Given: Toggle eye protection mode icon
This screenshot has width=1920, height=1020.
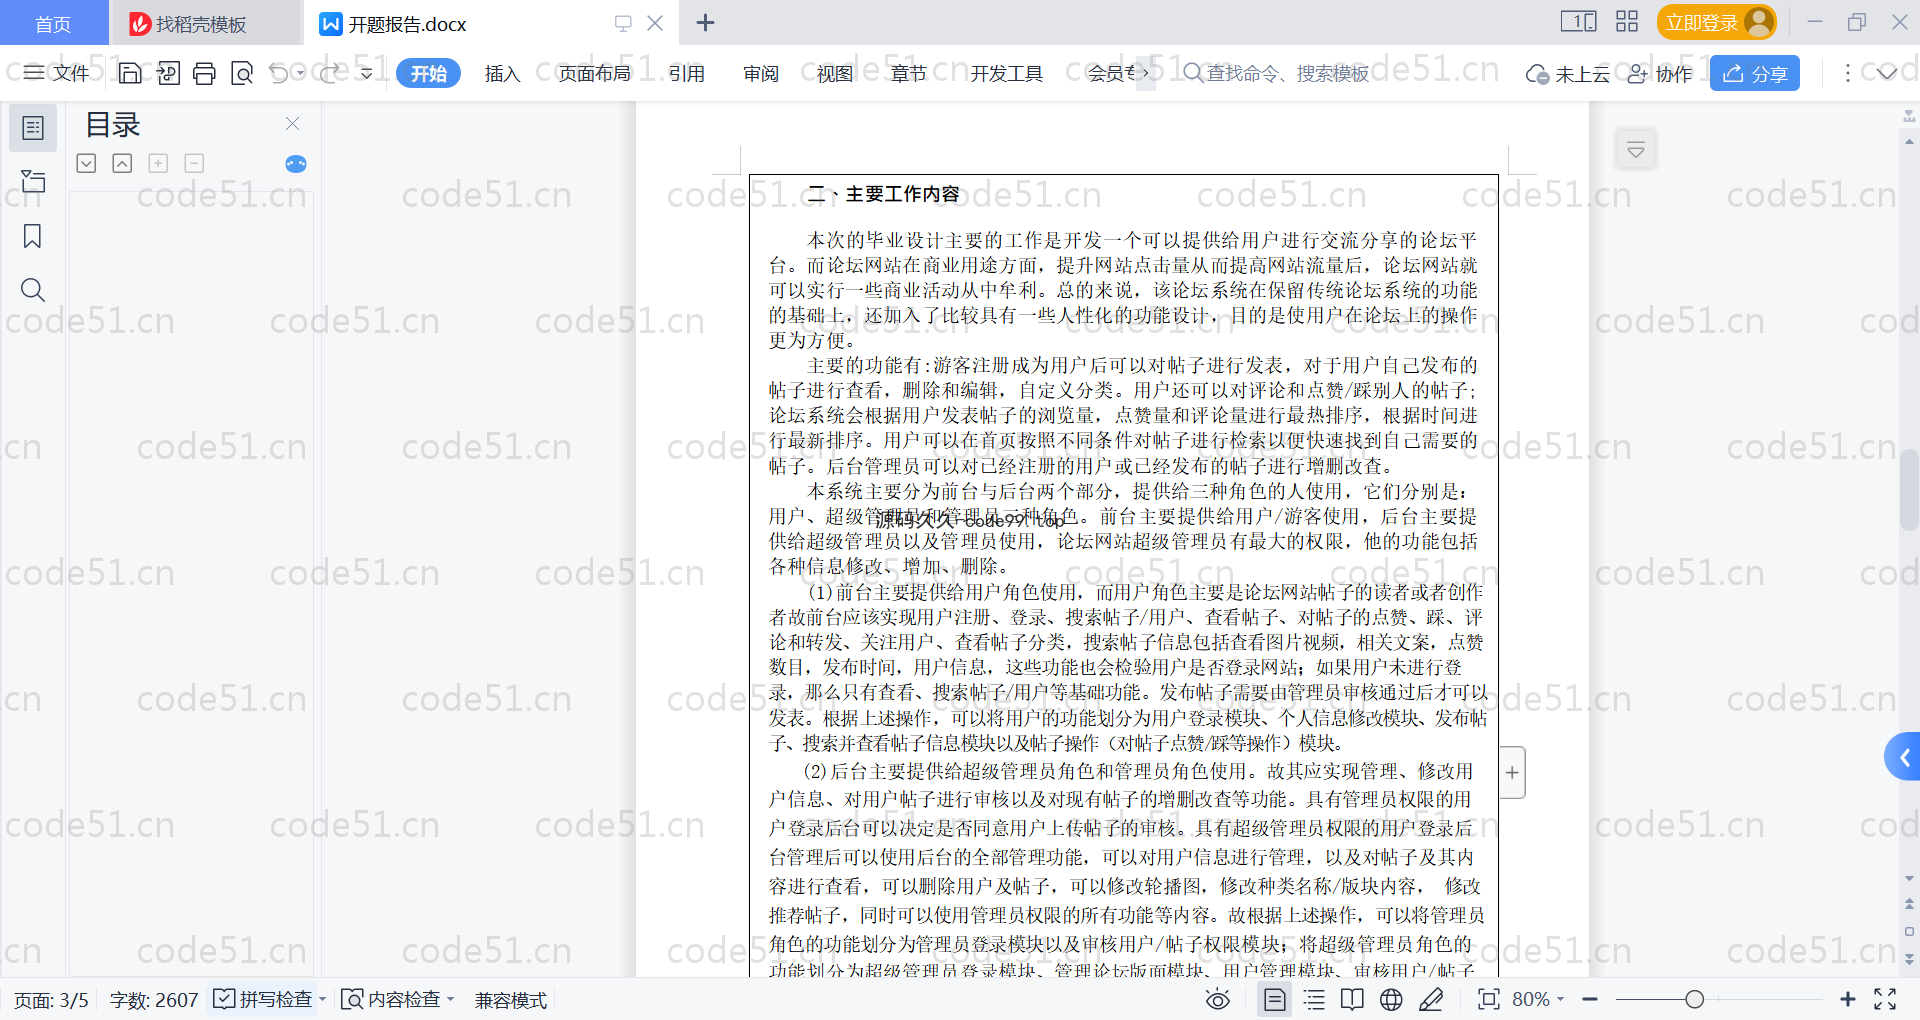Looking at the screenshot, I should pos(1217,999).
